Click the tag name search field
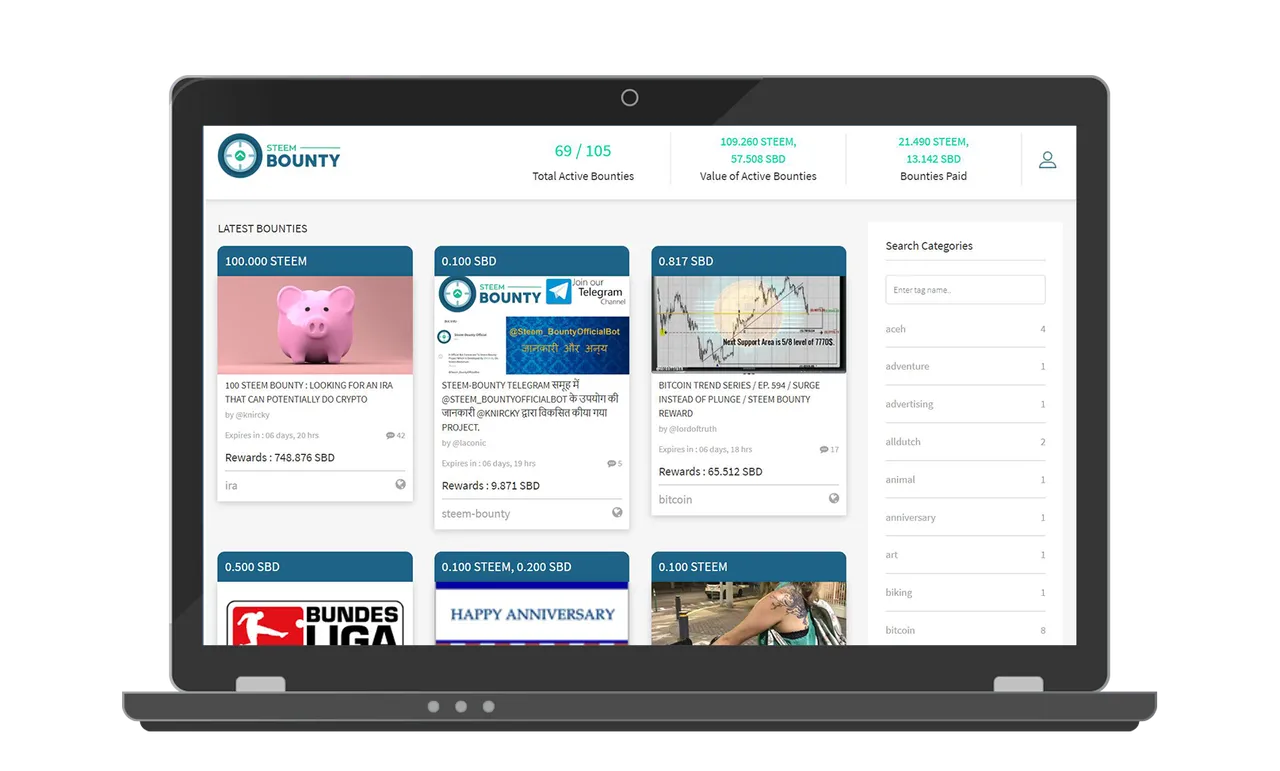This screenshot has height=771, width=1280. point(965,290)
